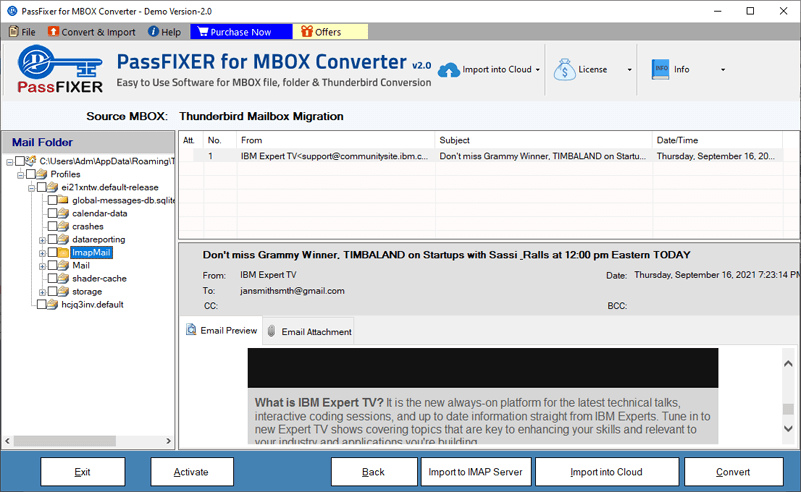Image resolution: width=801 pixels, height=492 pixels.
Task: Click the email preview scroll down arrow
Action: [788, 429]
